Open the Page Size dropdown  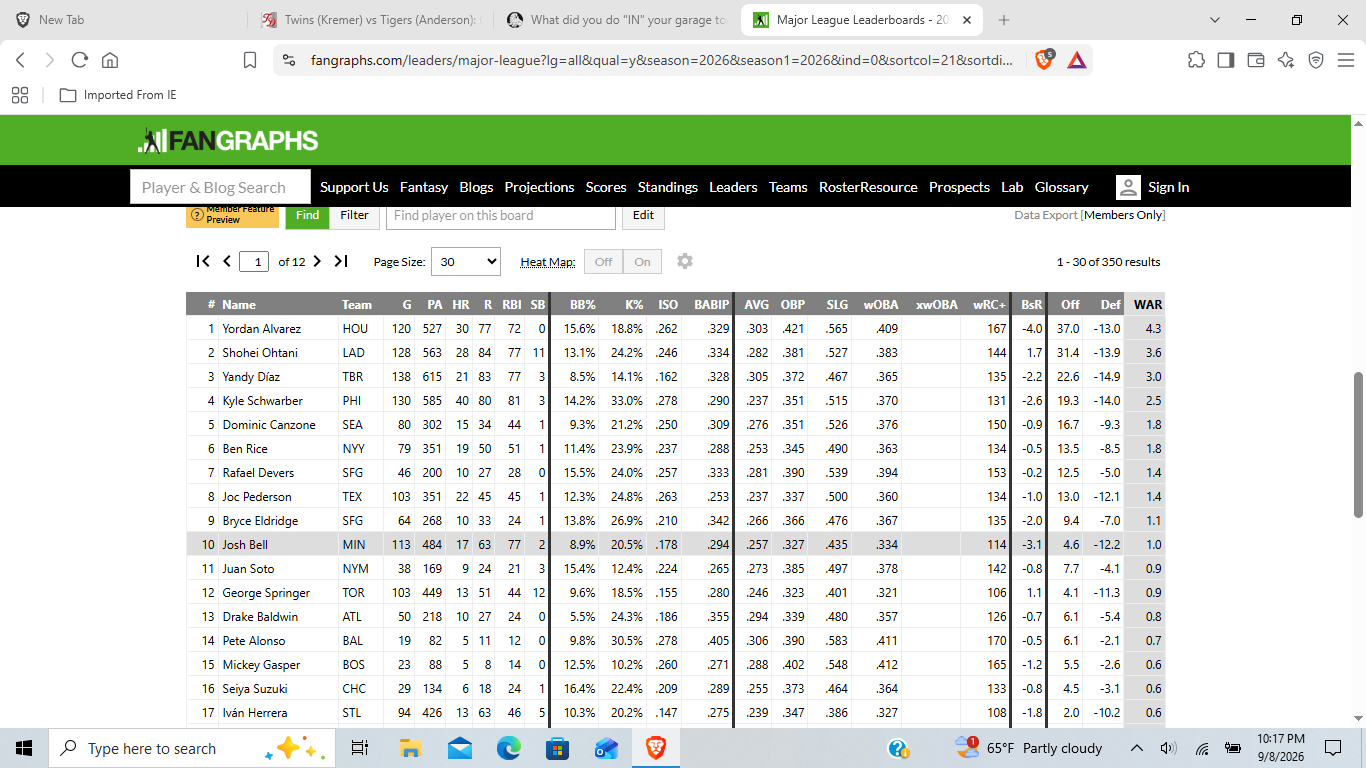click(x=465, y=261)
